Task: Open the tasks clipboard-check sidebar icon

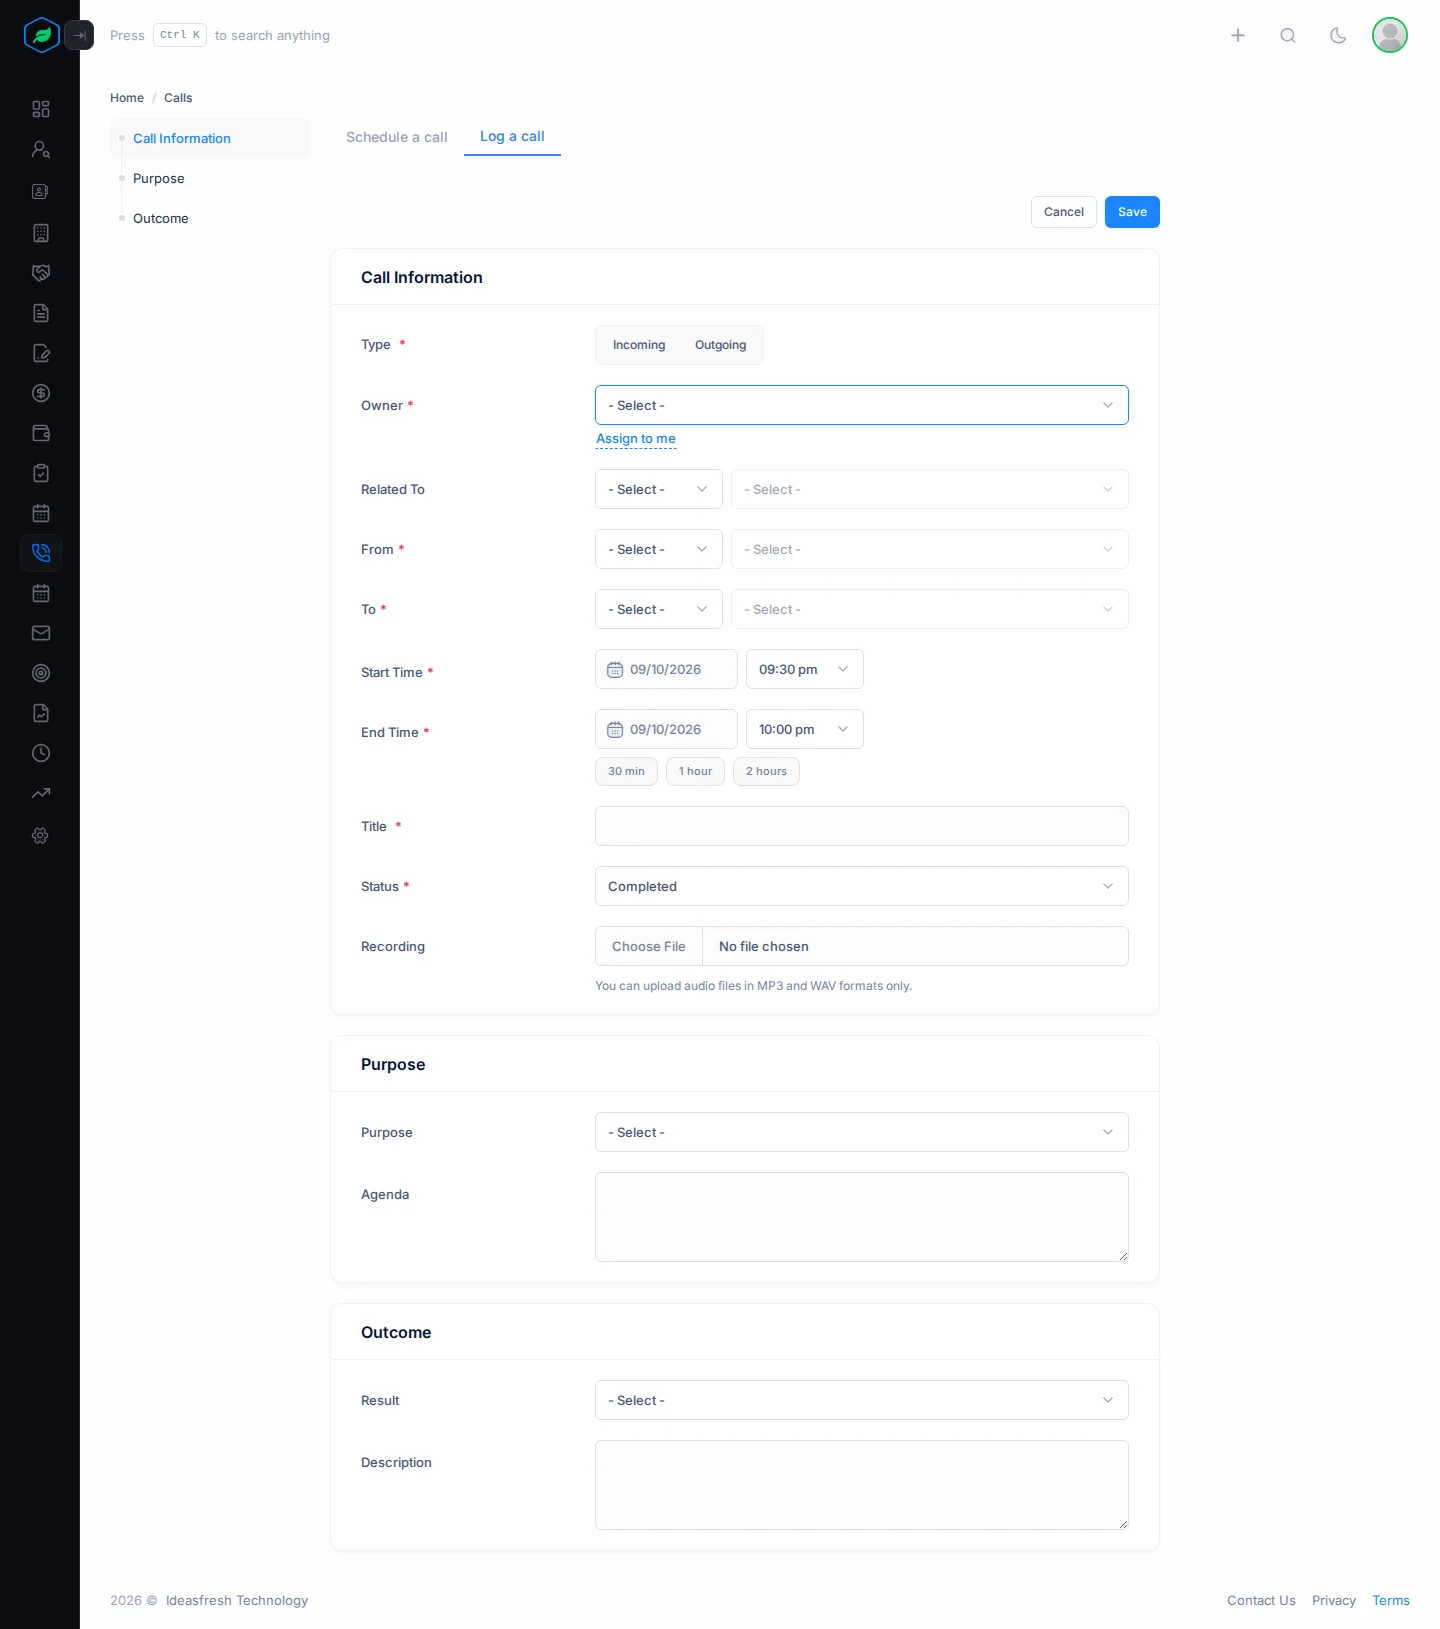Action: [x=41, y=473]
